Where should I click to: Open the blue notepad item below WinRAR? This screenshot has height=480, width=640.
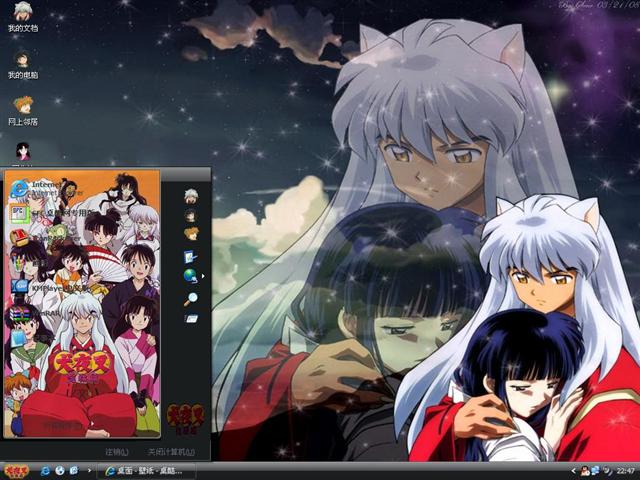(x=19, y=339)
